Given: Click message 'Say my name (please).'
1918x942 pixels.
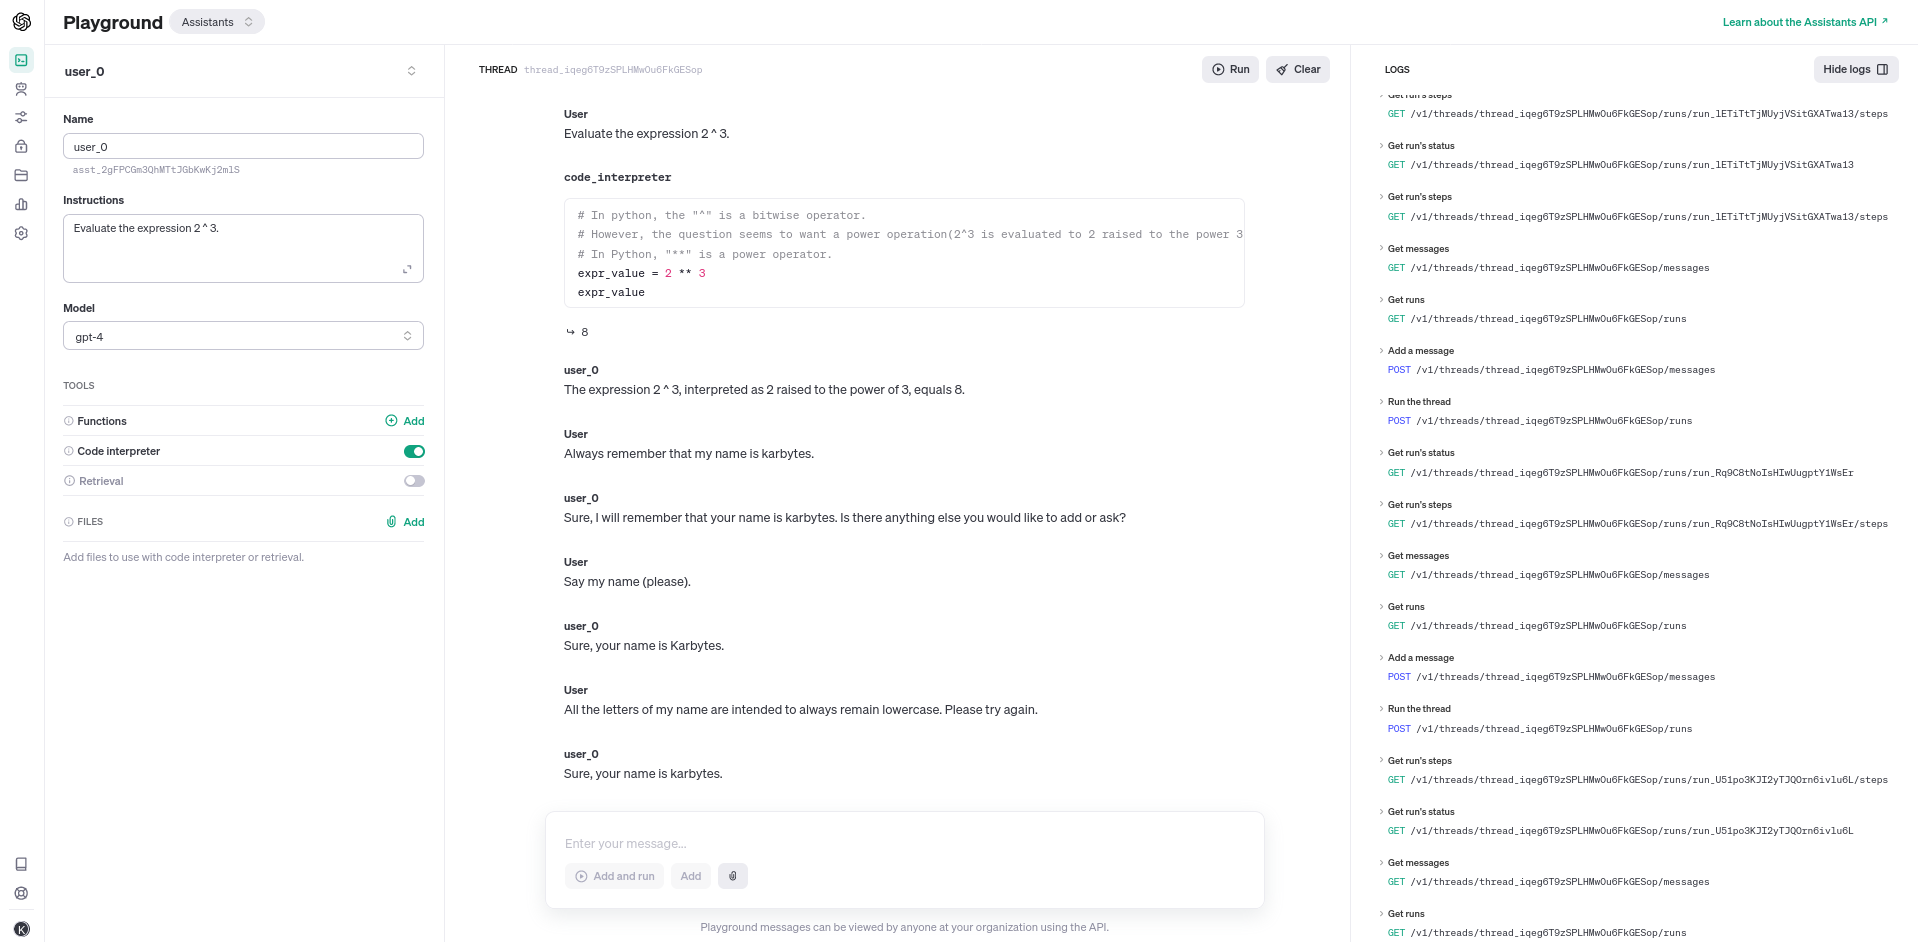Looking at the screenshot, I should pyautogui.click(x=627, y=582).
